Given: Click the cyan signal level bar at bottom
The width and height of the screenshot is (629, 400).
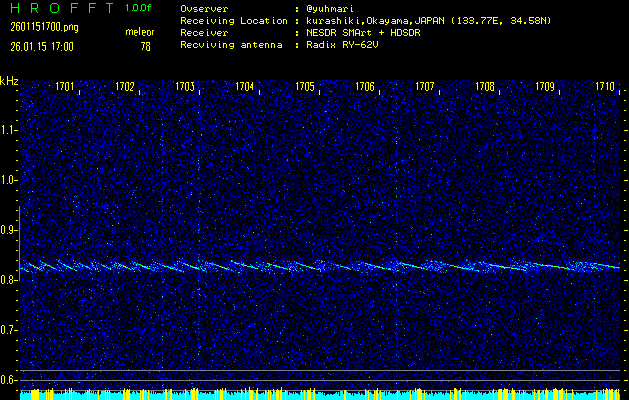Looking at the screenshot, I should click(x=320, y=396).
